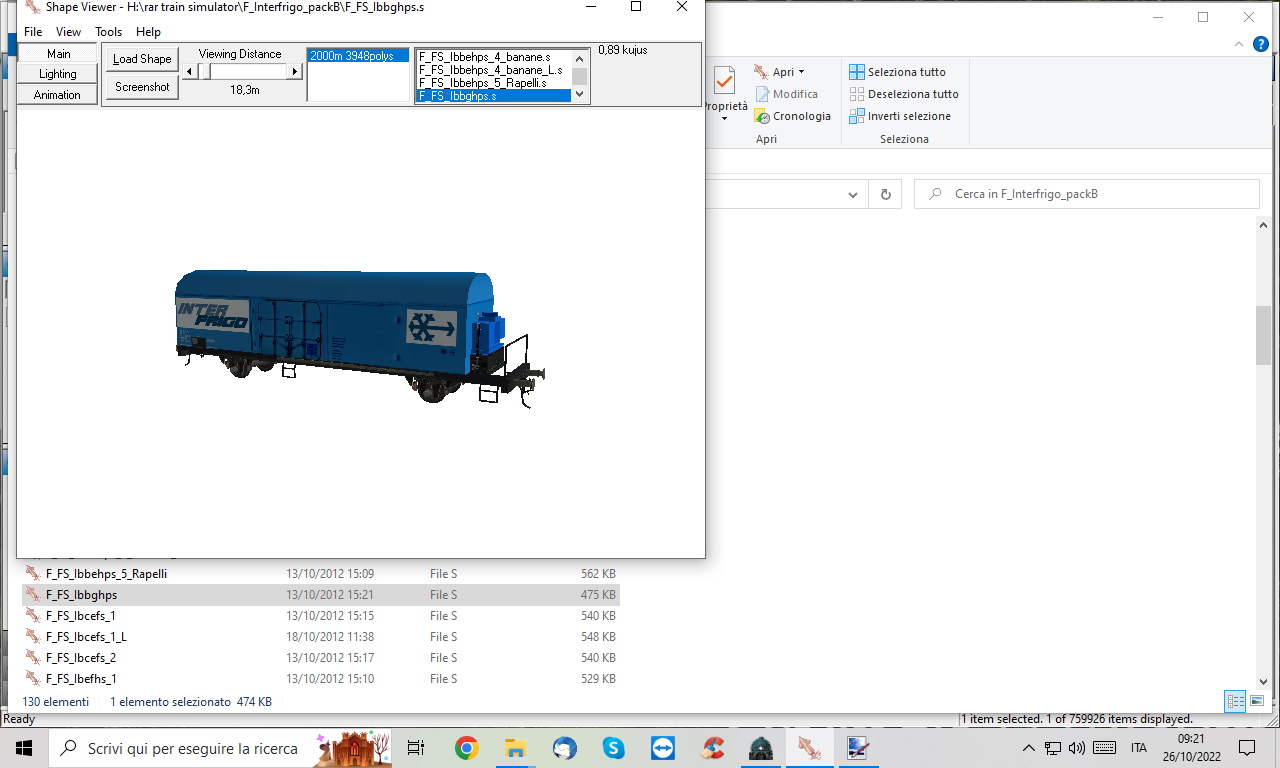Switch Explorer to details view icon
This screenshot has width=1280, height=768.
1235,701
